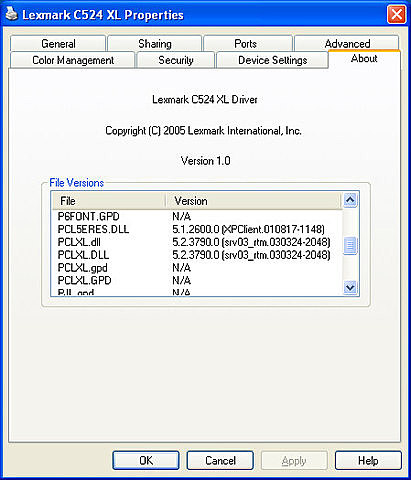Click version 5.1.2600.0 (XPClient.010817-1148)
Image resolution: width=411 pixels, height=480 pixels.
249,229
